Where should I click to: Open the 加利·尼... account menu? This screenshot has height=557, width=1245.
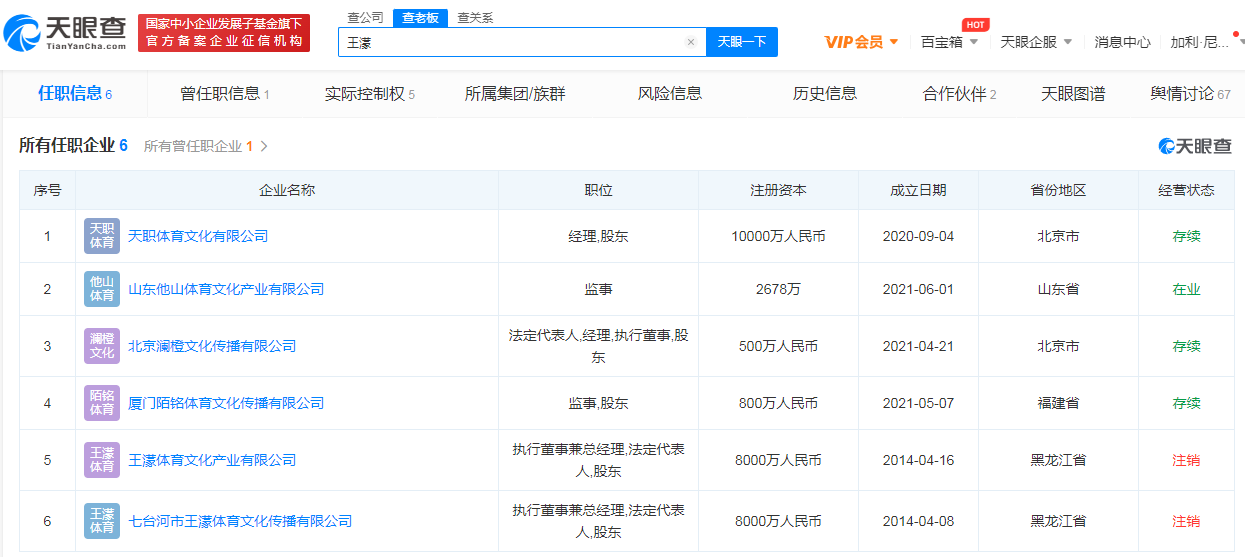coord(1206,42)
